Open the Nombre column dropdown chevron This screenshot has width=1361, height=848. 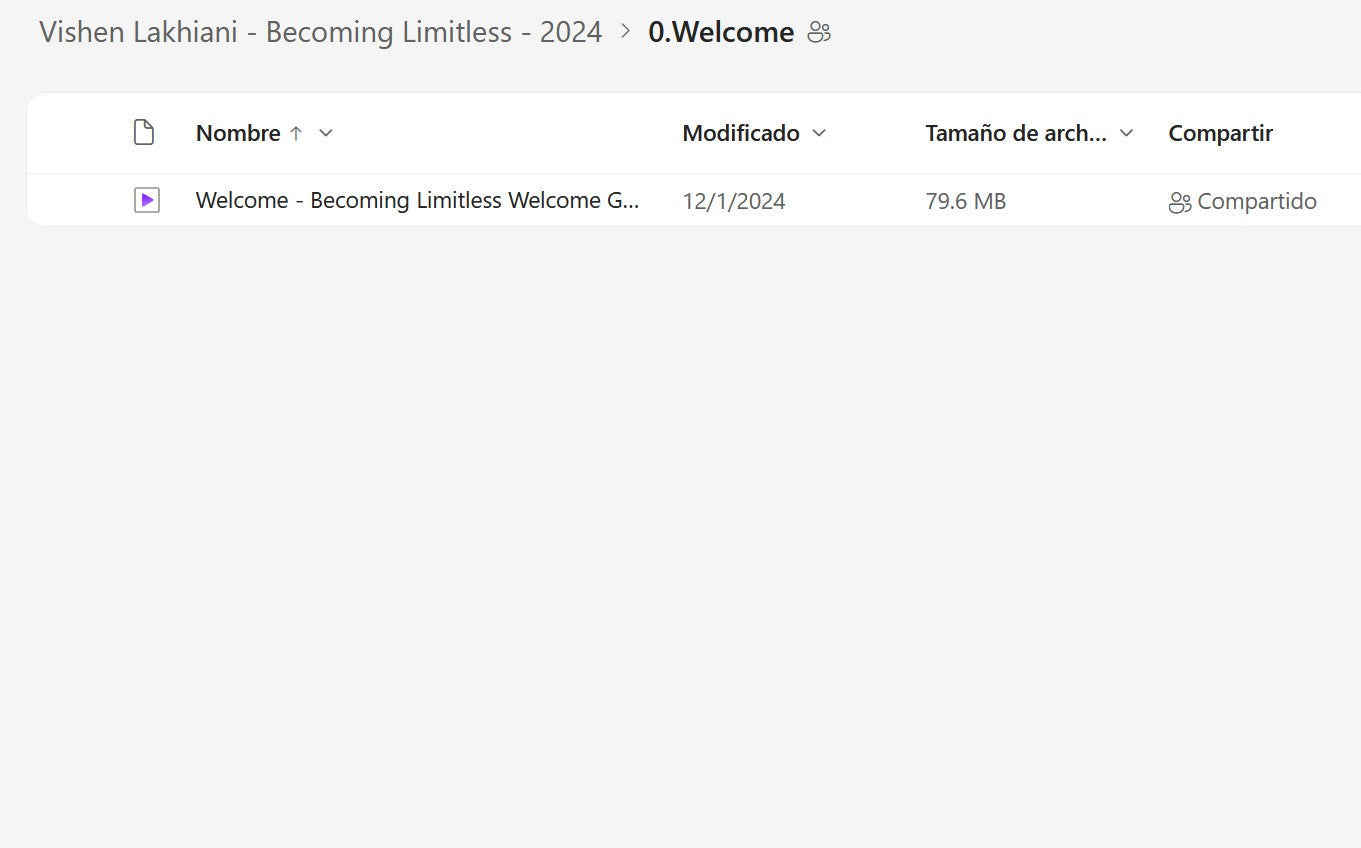pos(326,133)
